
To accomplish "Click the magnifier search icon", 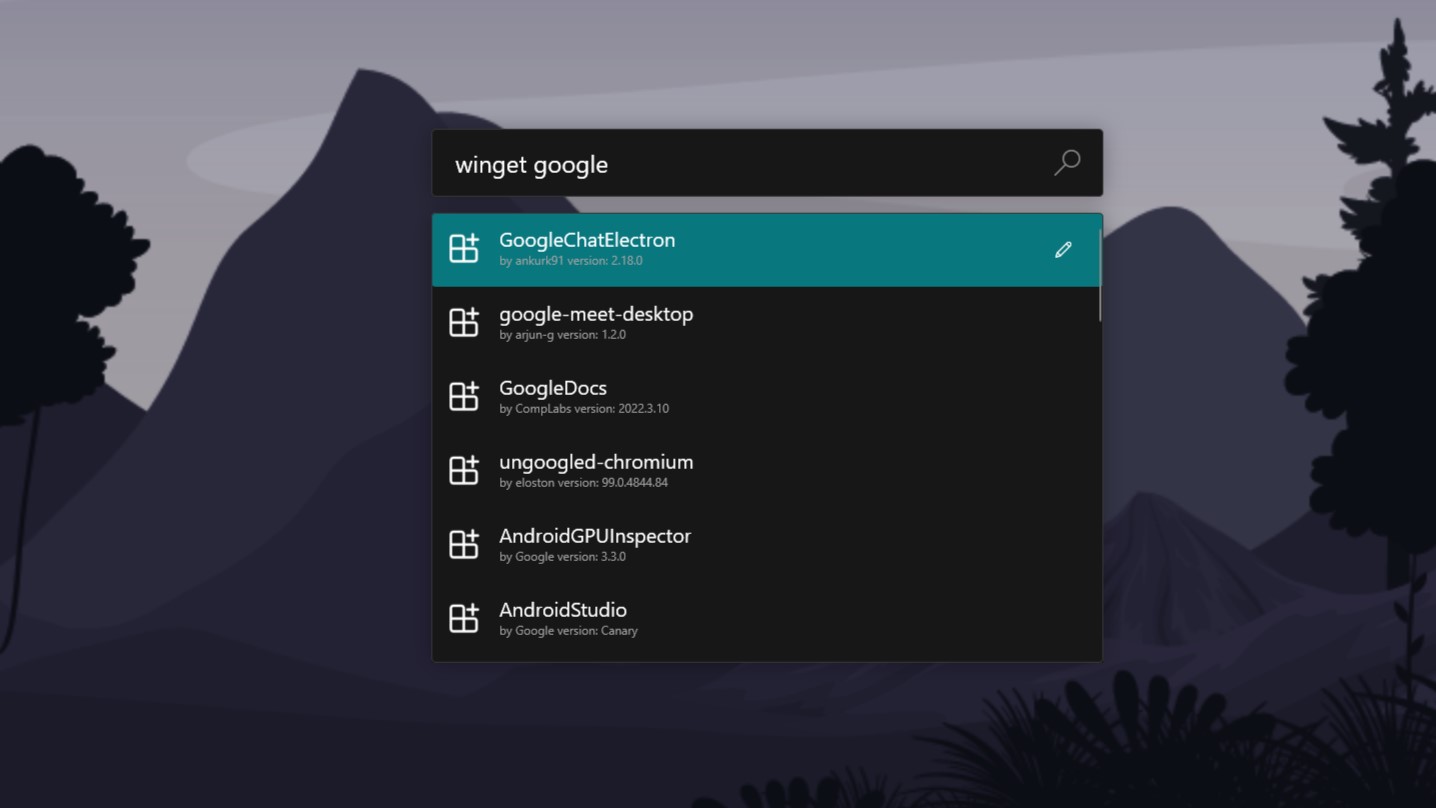I will pyautogui.click(x=1067, y=162).
